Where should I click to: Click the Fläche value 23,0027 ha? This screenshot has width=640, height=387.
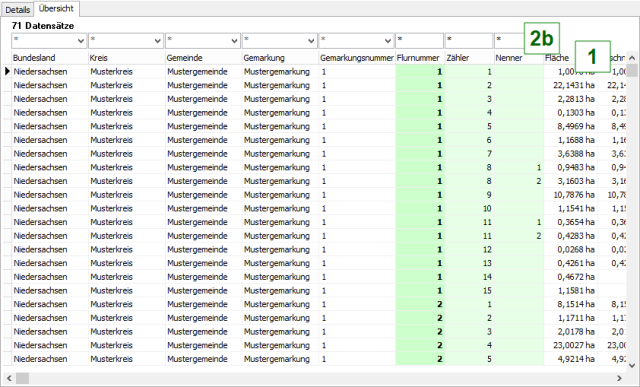click(571, 345)
